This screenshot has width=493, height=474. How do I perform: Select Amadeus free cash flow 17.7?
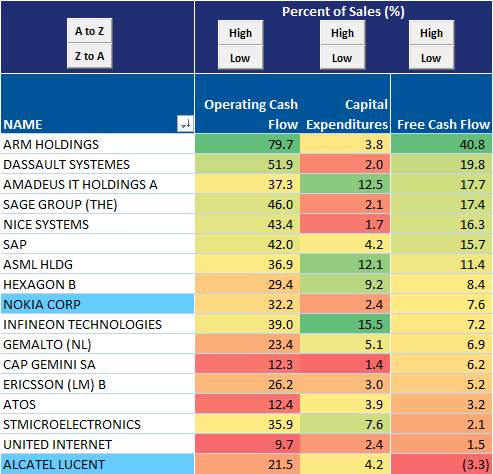pyautogui.click(x=441, y=184)
